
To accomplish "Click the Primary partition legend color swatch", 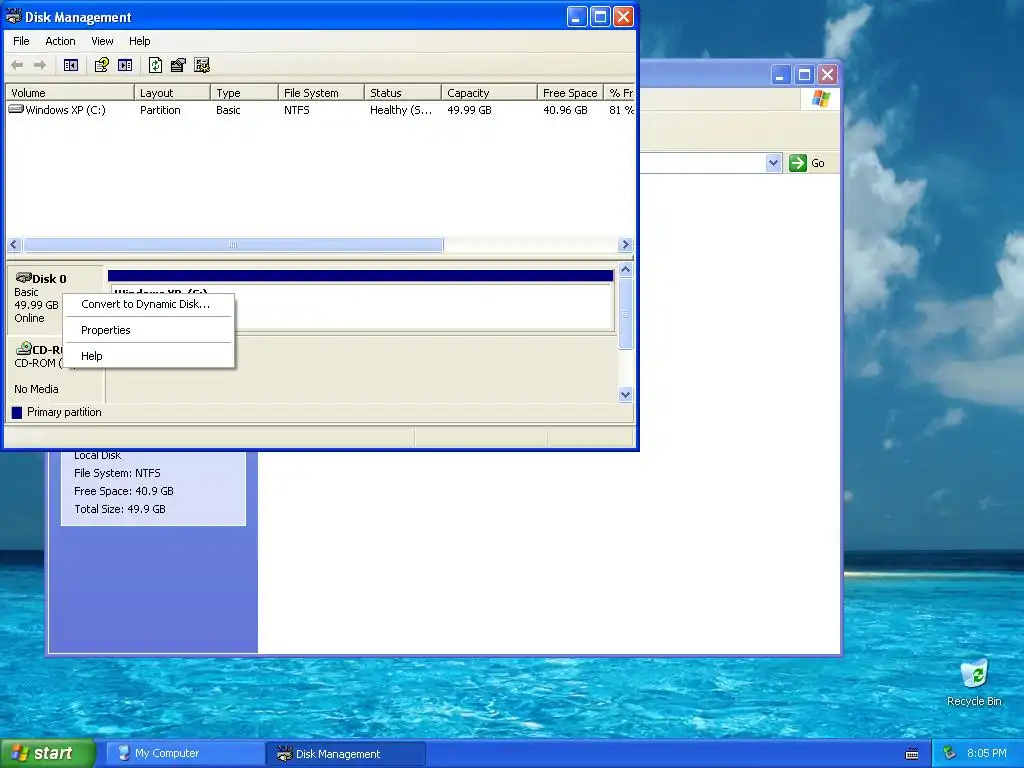I will point(17,413).
